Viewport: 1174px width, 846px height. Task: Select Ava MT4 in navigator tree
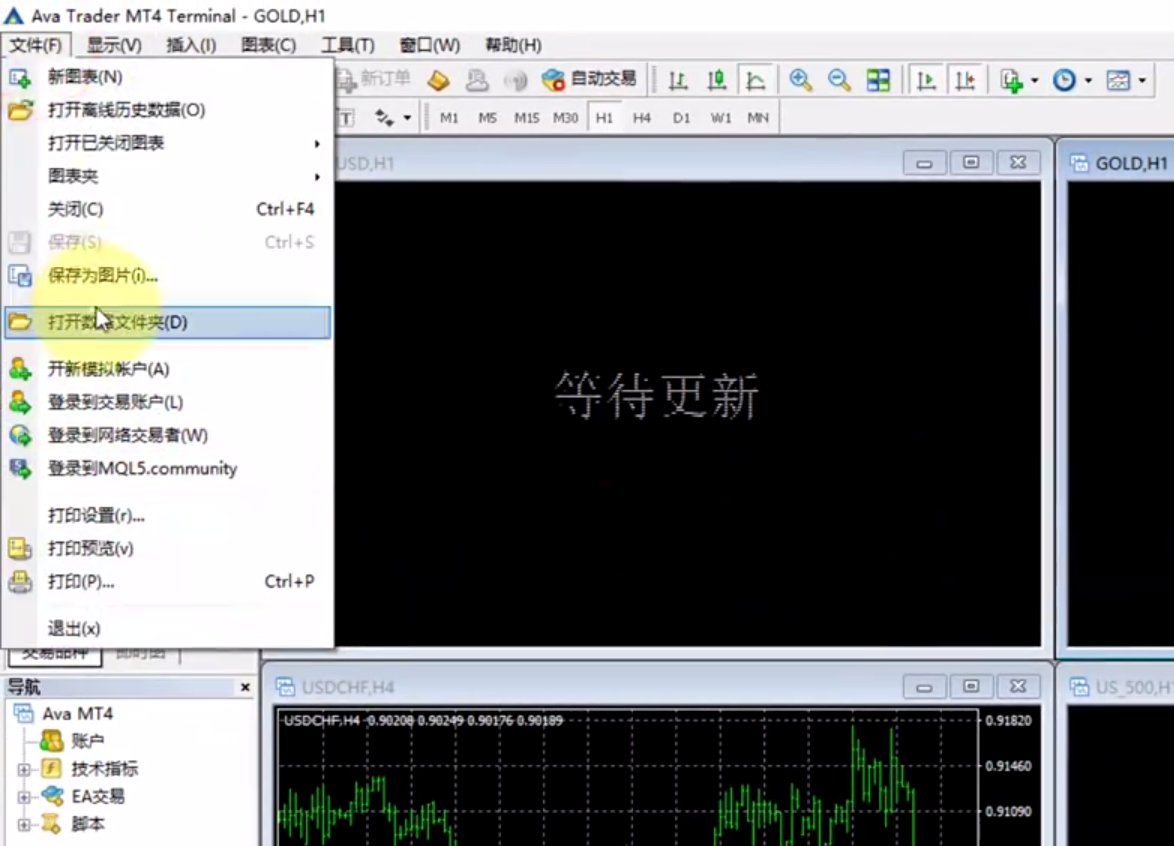77,713
